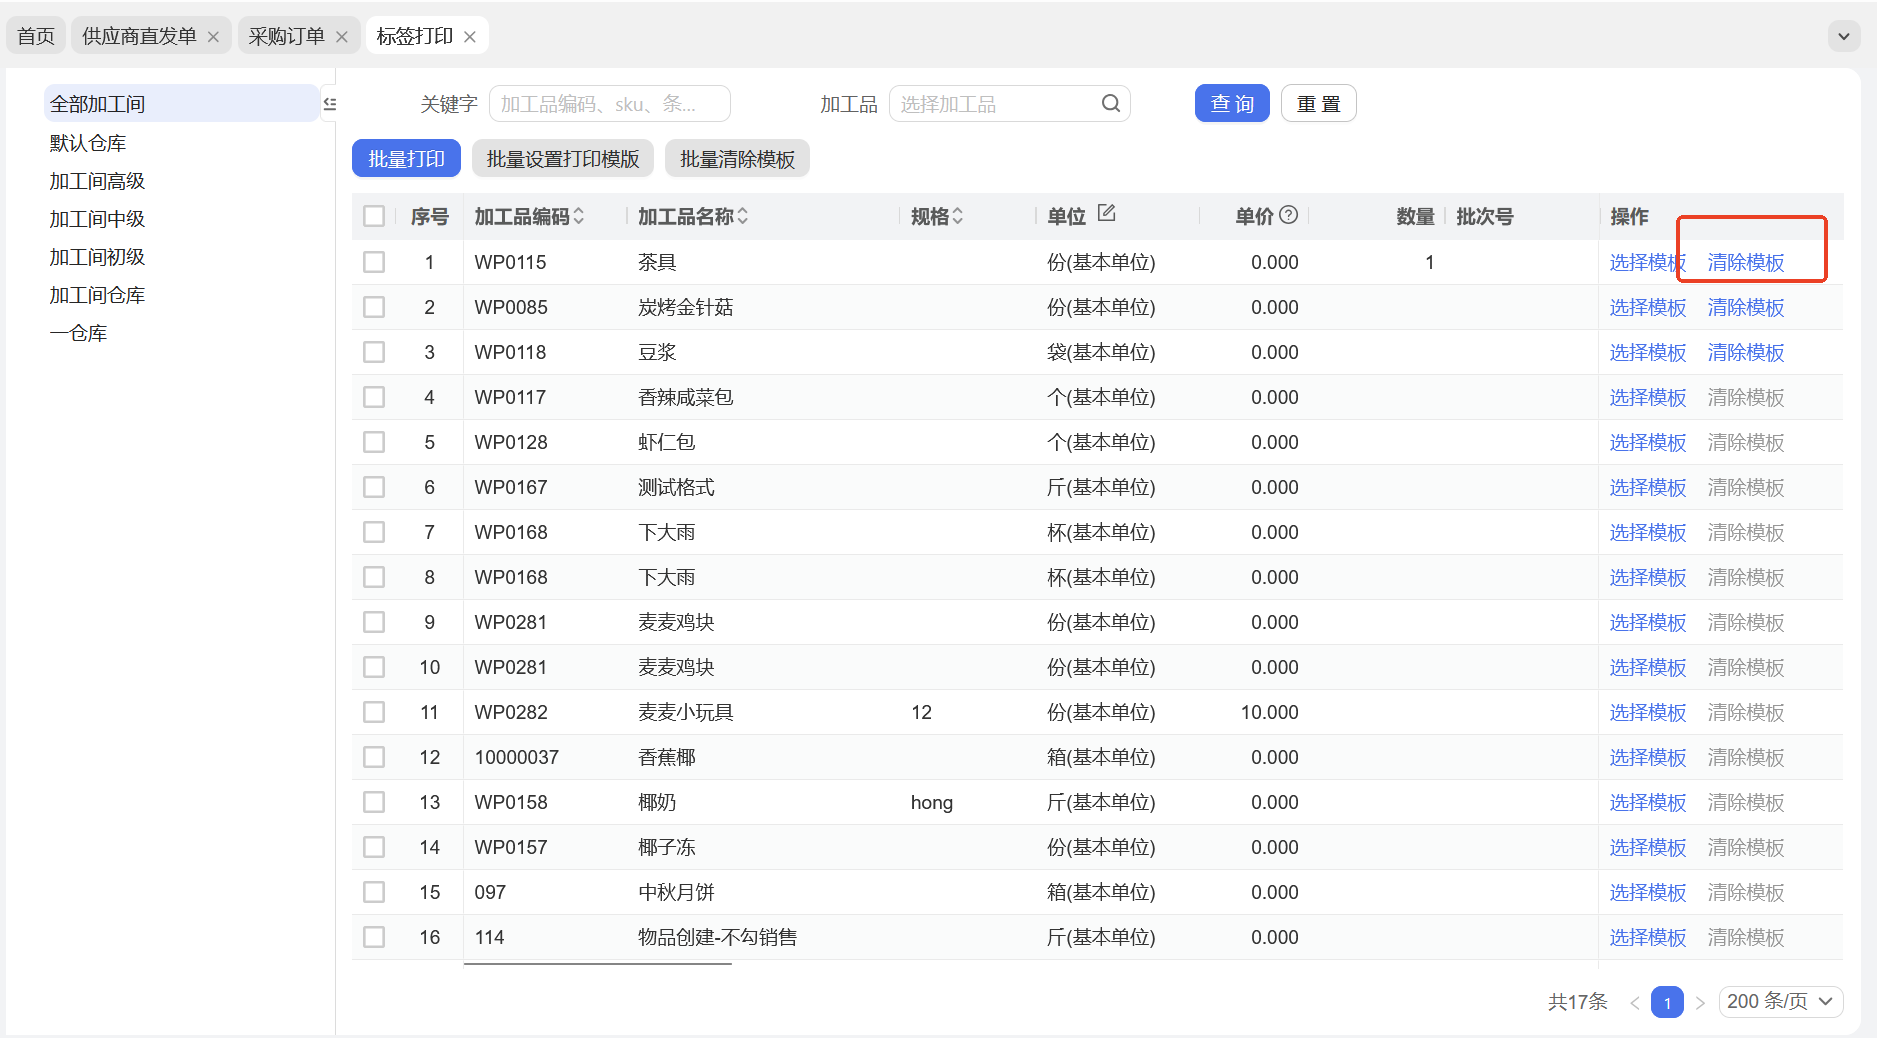Click the search icon in 加工品 field

coord(1110,104)
